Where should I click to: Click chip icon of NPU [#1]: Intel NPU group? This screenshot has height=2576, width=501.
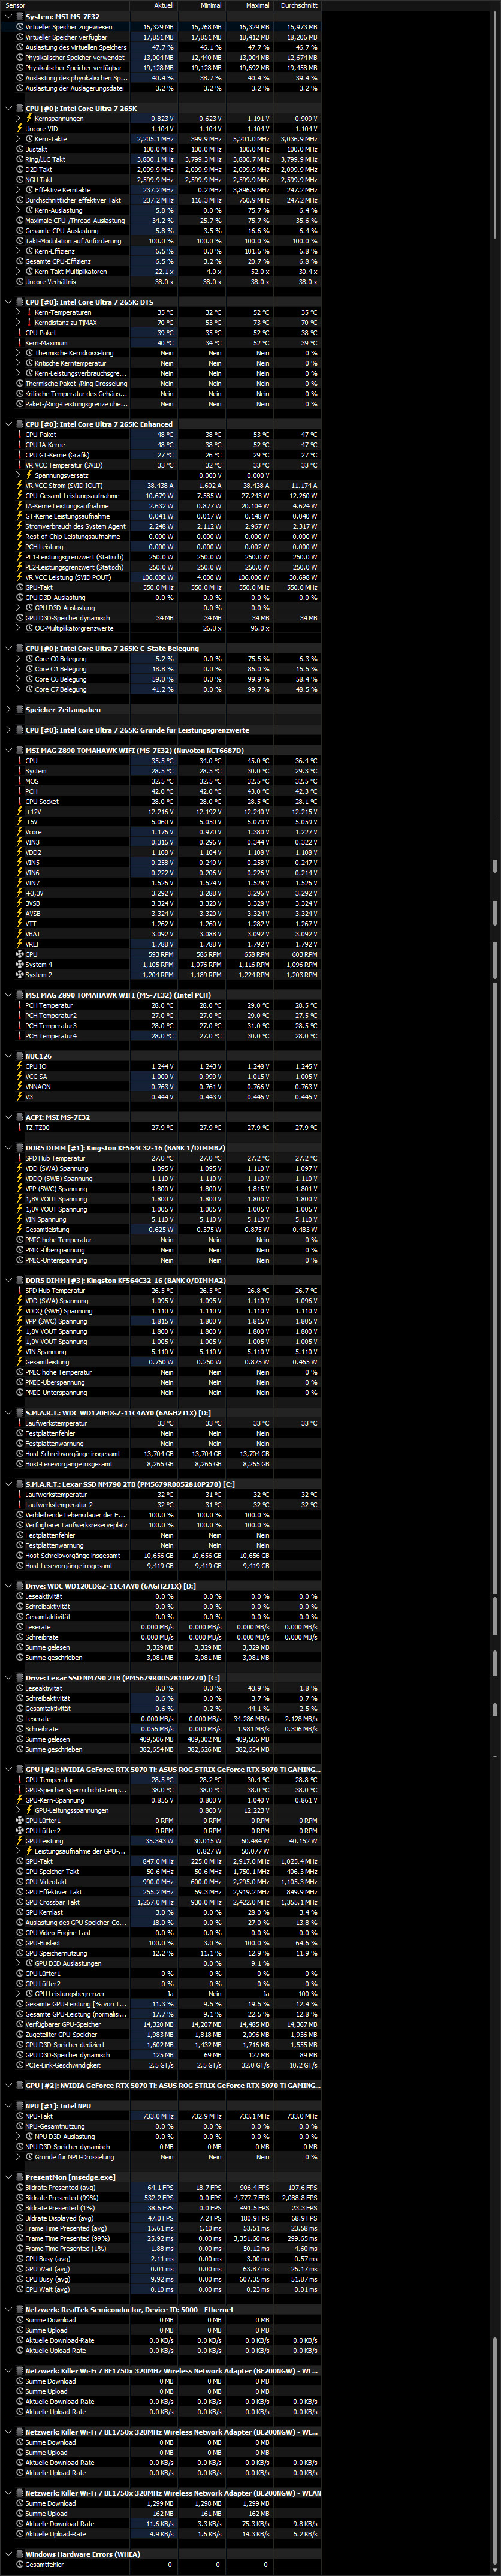pyautogui.click(x=20, y=2106)
